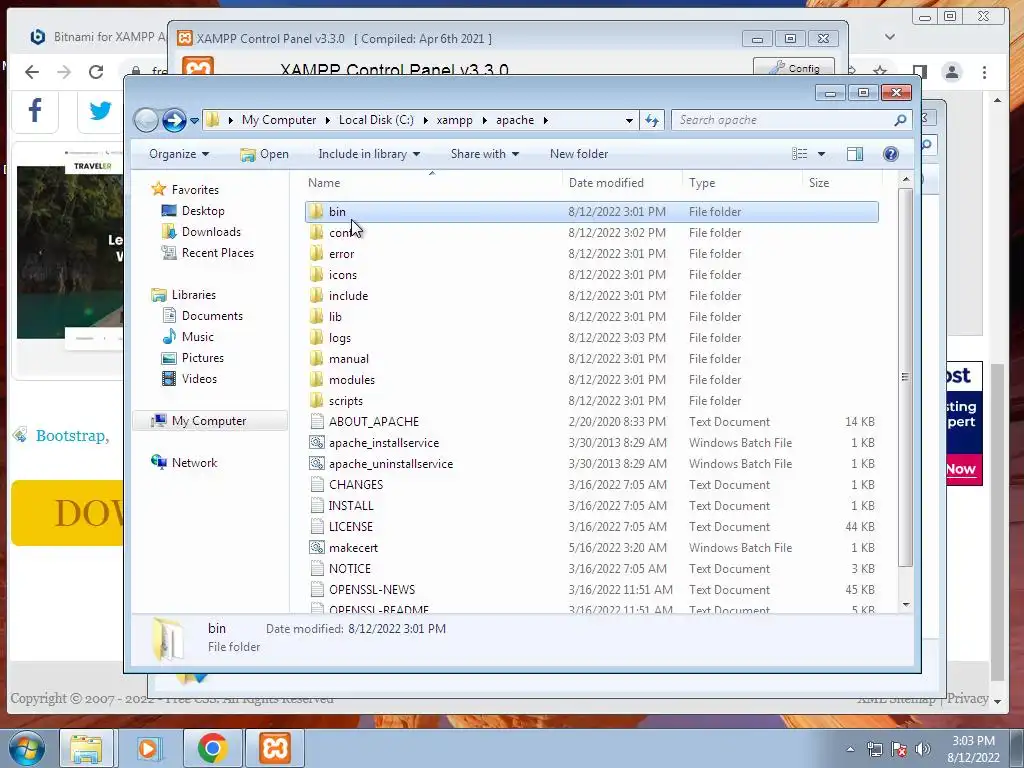Screen dimensions: 1024x768
Task: Expand address bar history dropdown
Action: point(629,120)
